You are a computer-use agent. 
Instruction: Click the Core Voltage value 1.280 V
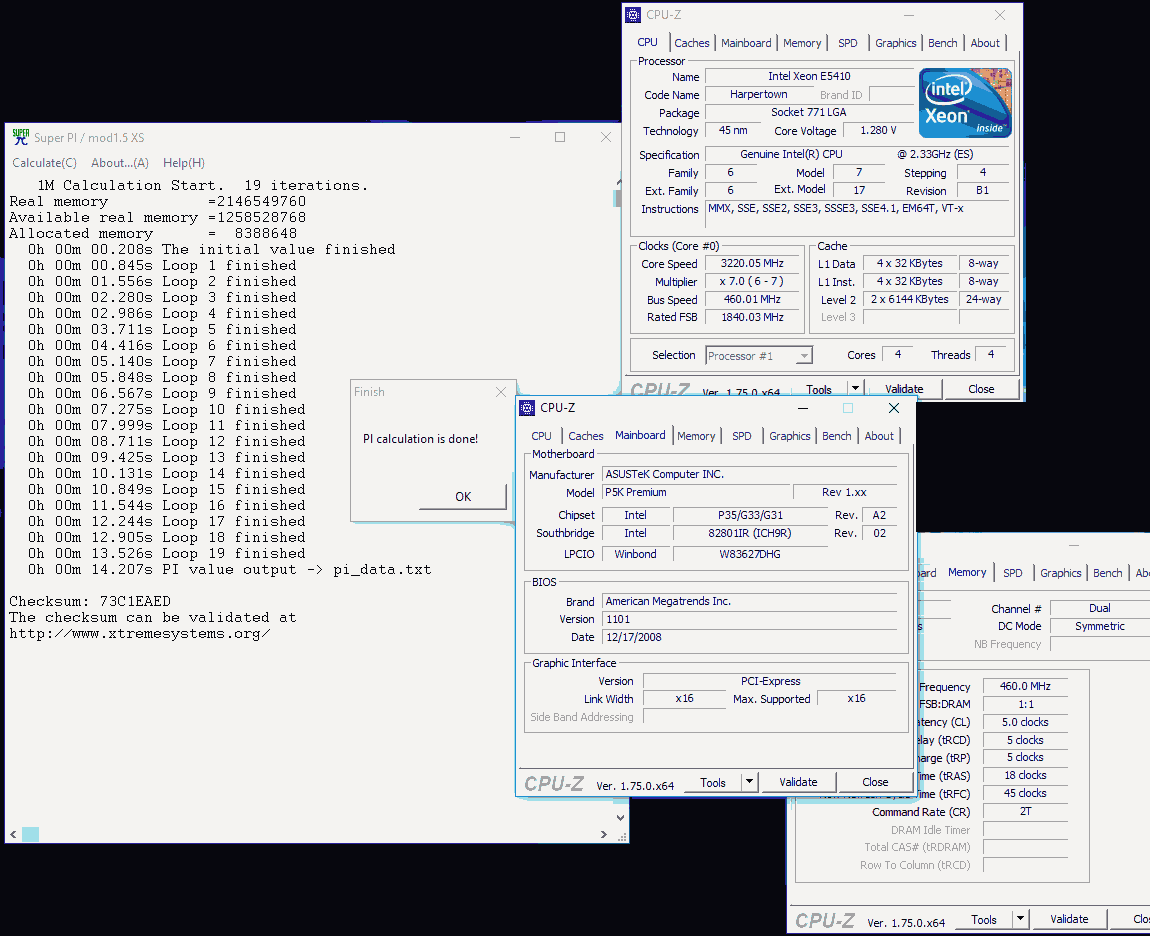(878, 131)
